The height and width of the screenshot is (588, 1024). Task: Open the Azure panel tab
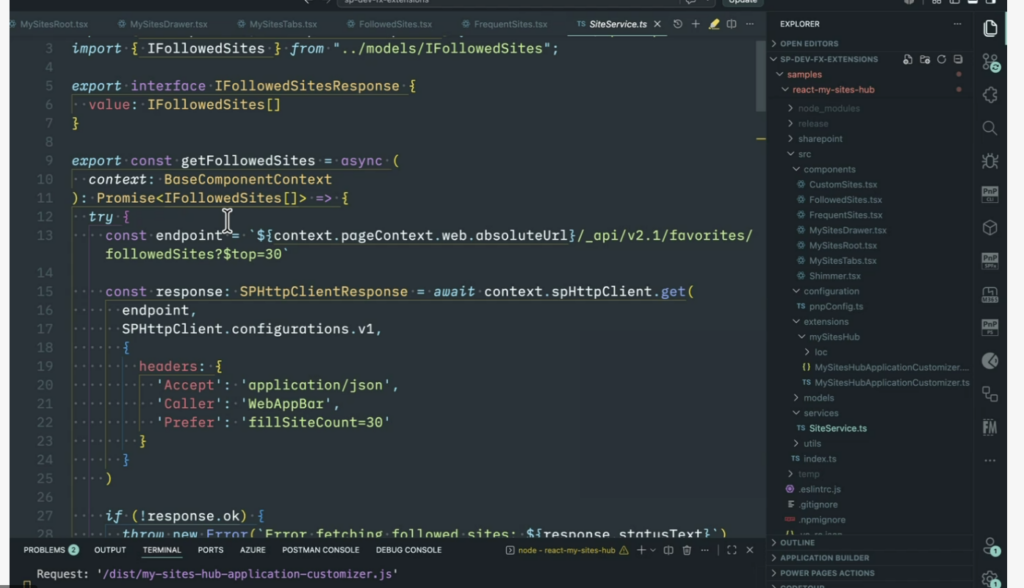[253, 550]
